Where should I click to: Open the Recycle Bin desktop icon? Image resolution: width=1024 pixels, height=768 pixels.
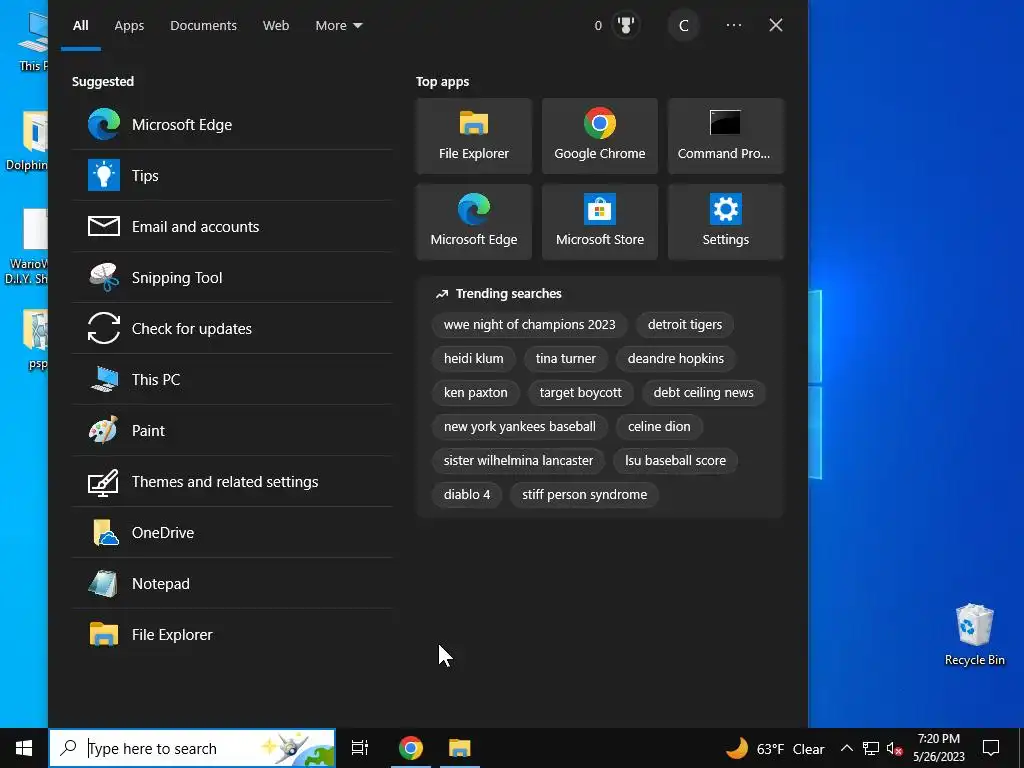click(x=974, y=634)
